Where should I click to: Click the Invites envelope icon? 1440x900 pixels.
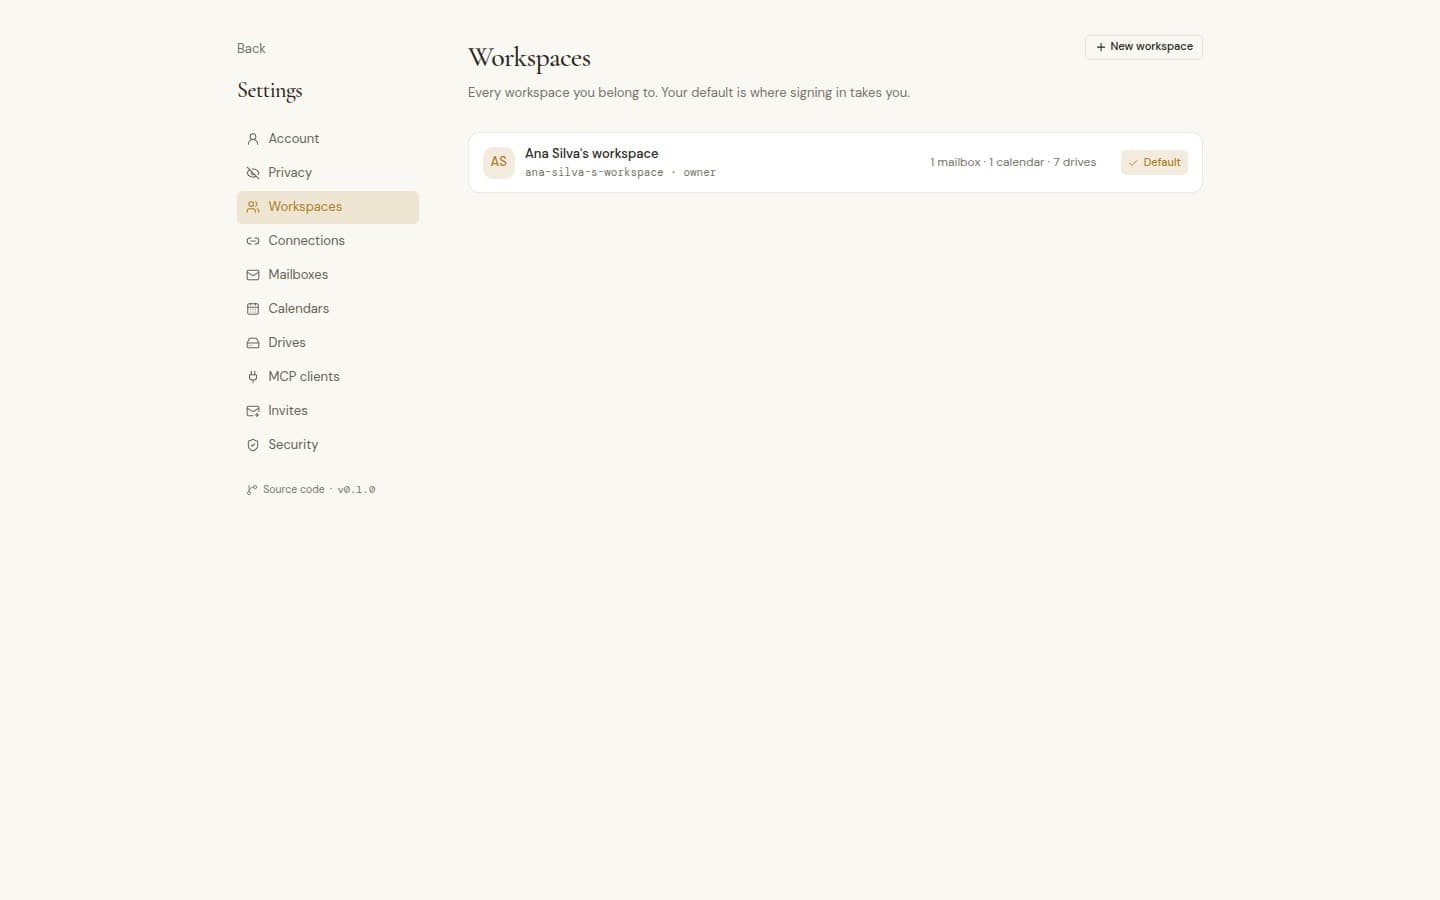[253, 411]
